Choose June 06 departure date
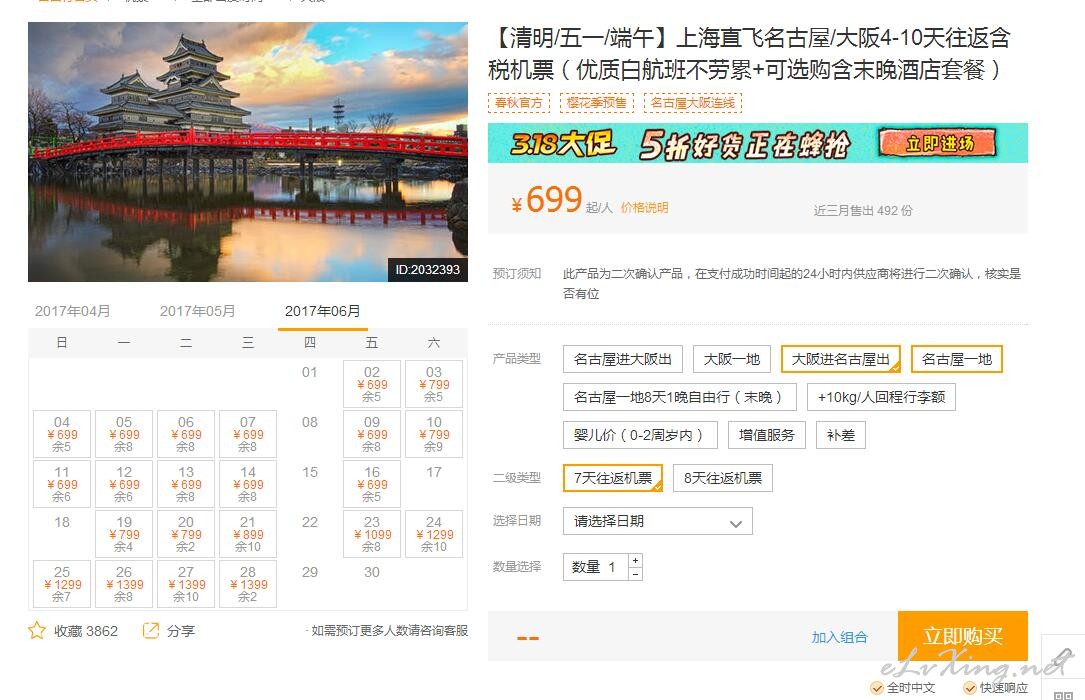 (x=185, y=434)
